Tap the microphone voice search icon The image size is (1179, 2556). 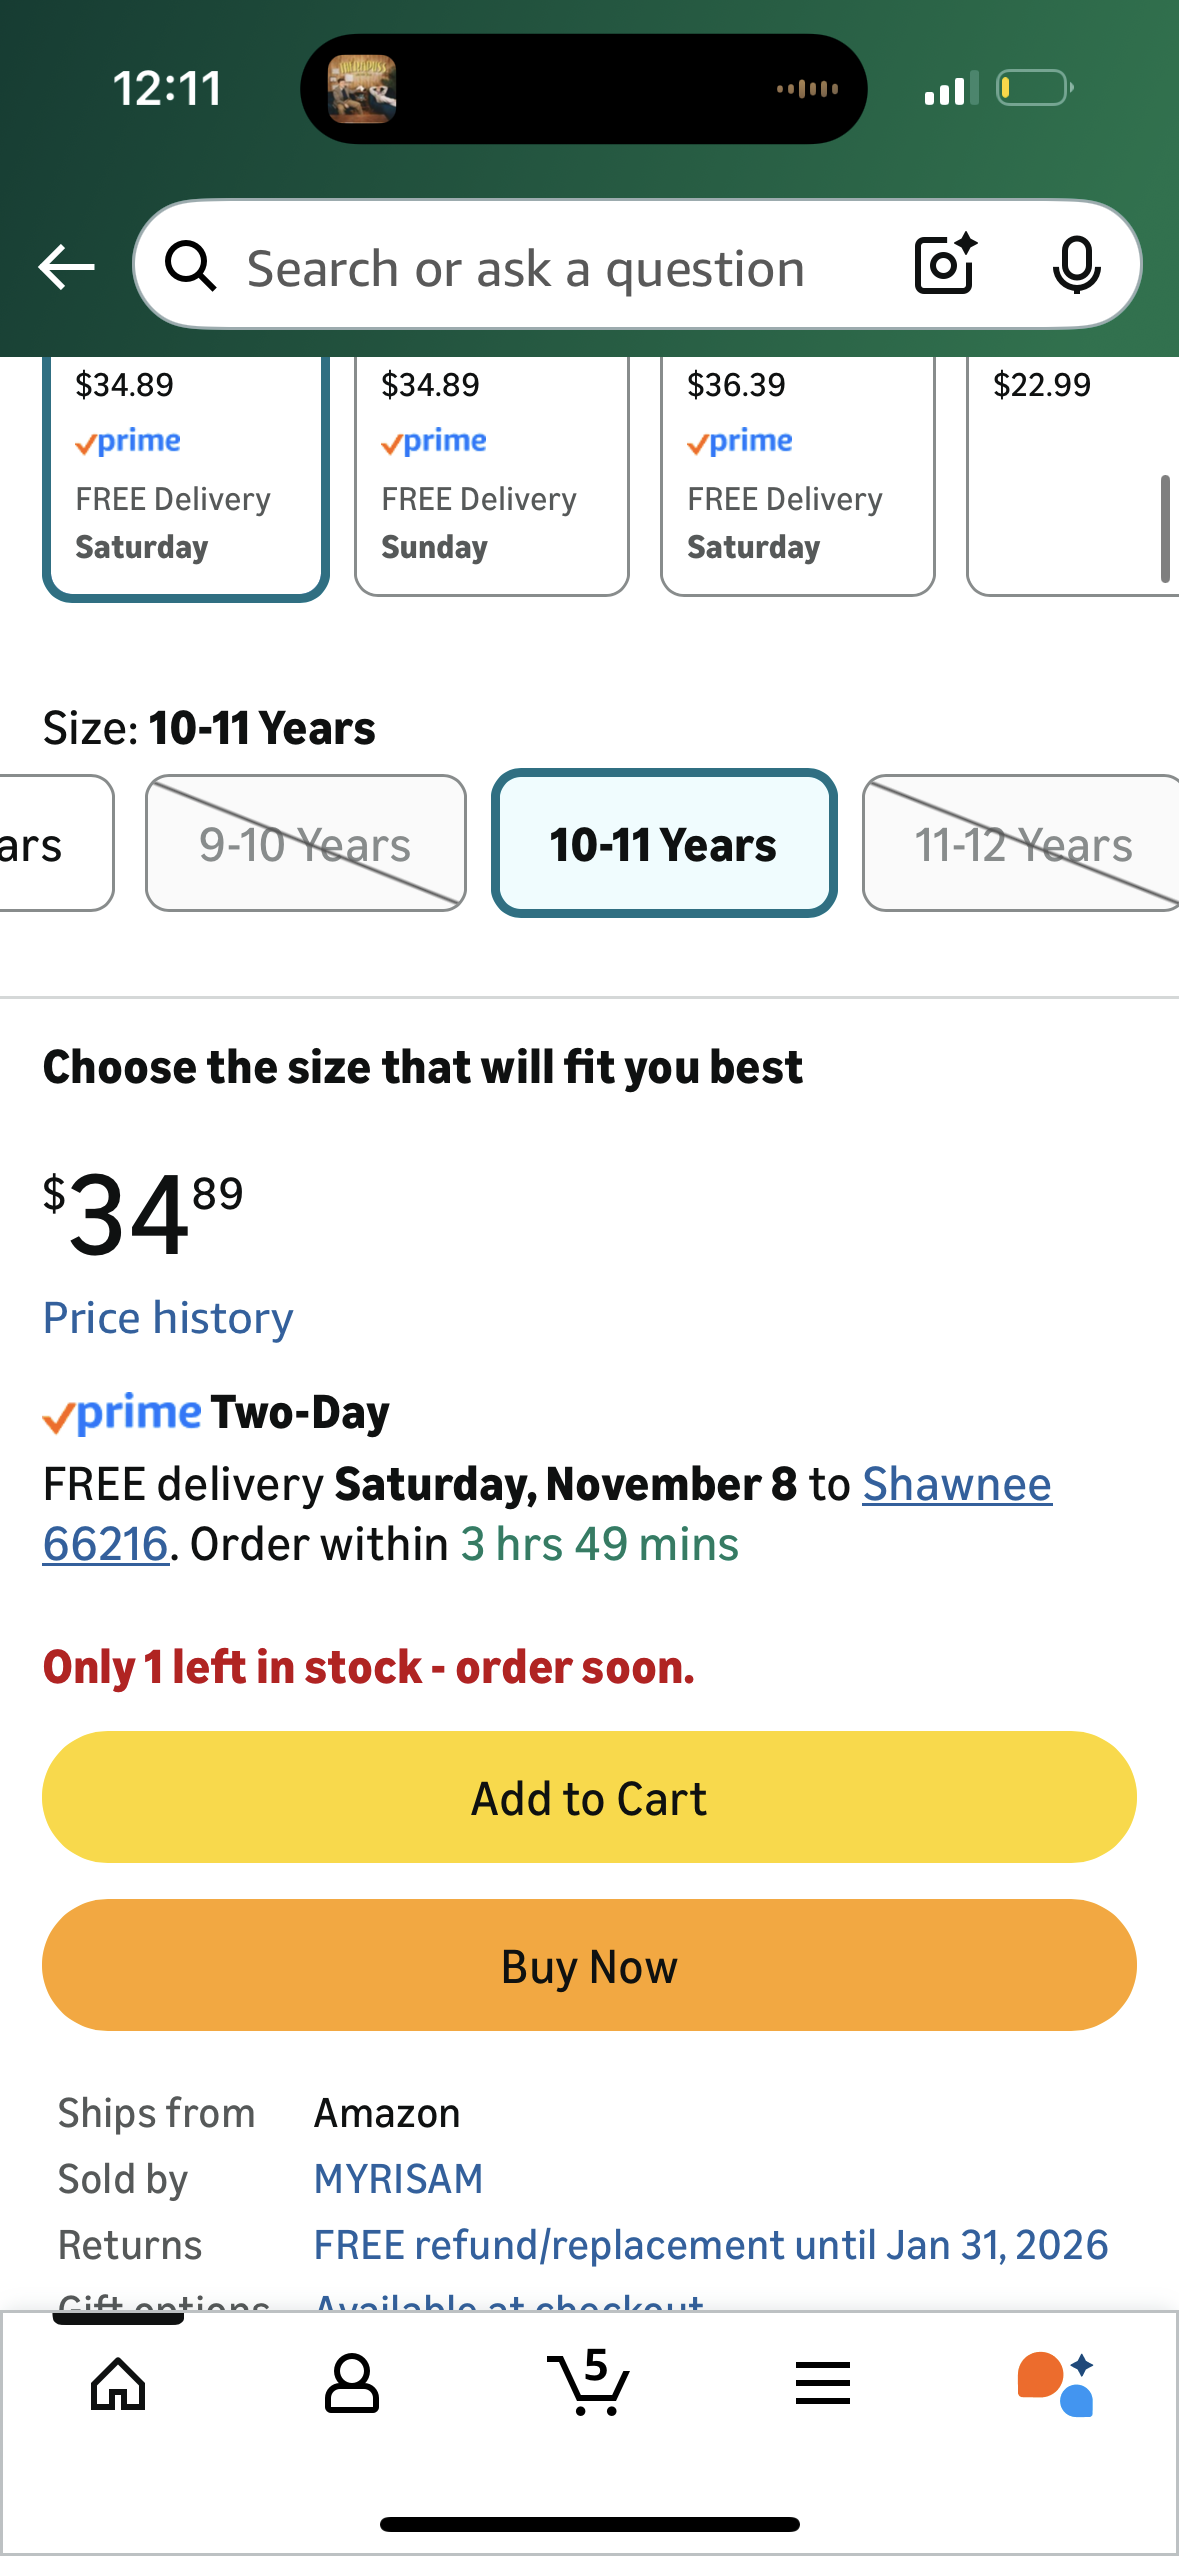tap(1076, 266)
